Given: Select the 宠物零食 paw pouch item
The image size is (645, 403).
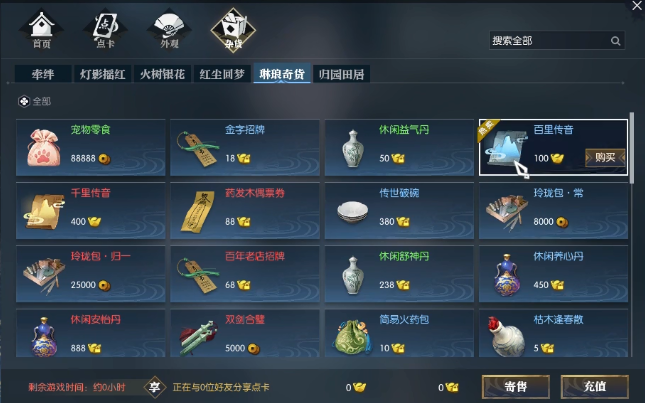Looking at the screenshot, I should coord(90,148).
